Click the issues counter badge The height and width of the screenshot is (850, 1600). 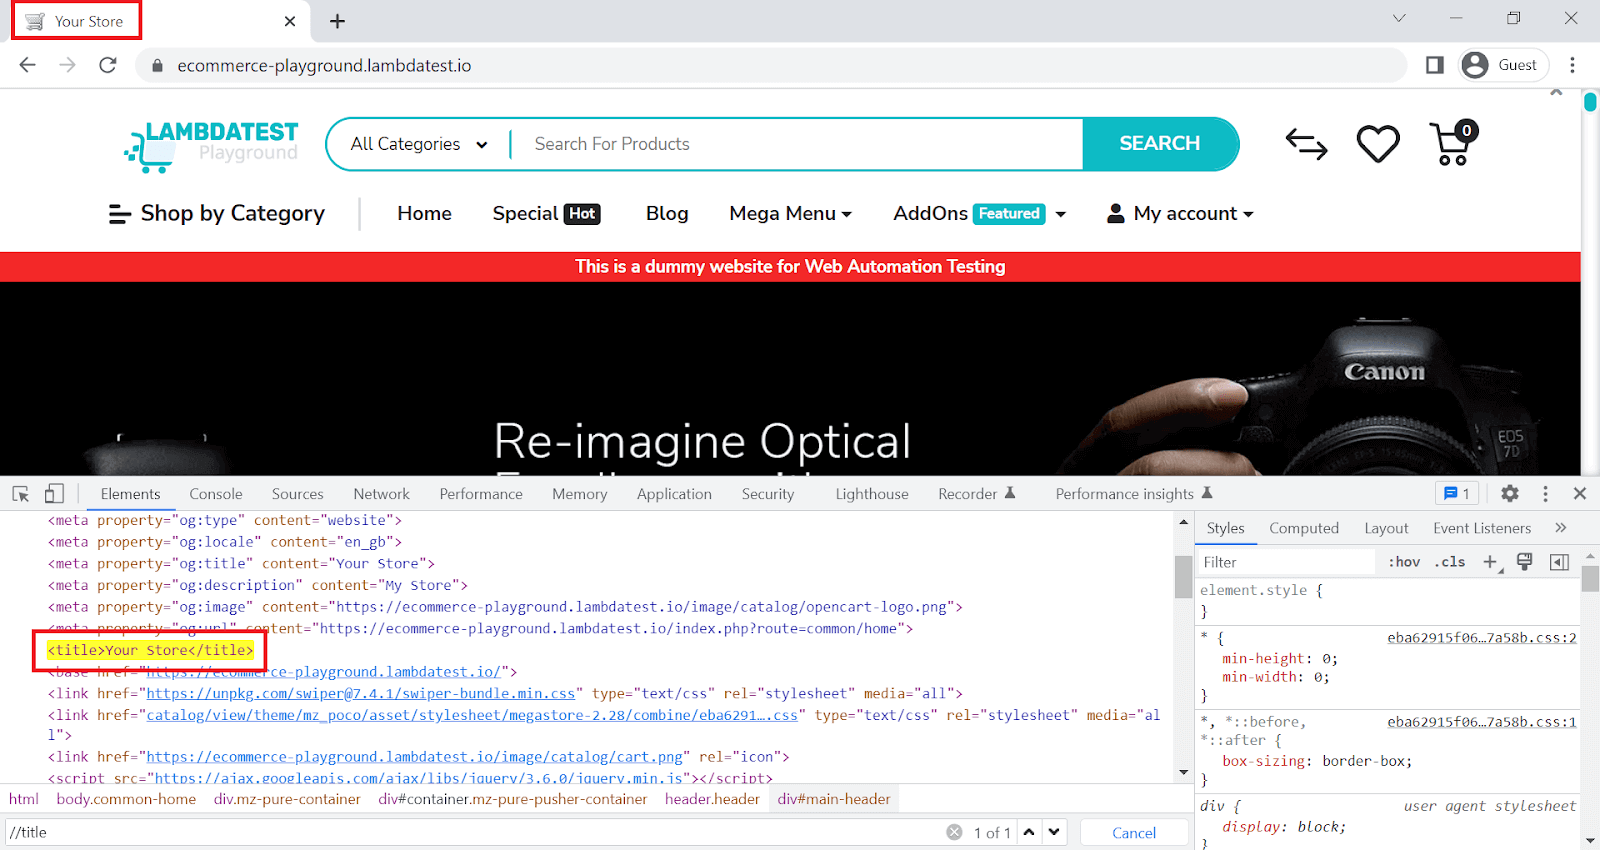click(1457, 494)
